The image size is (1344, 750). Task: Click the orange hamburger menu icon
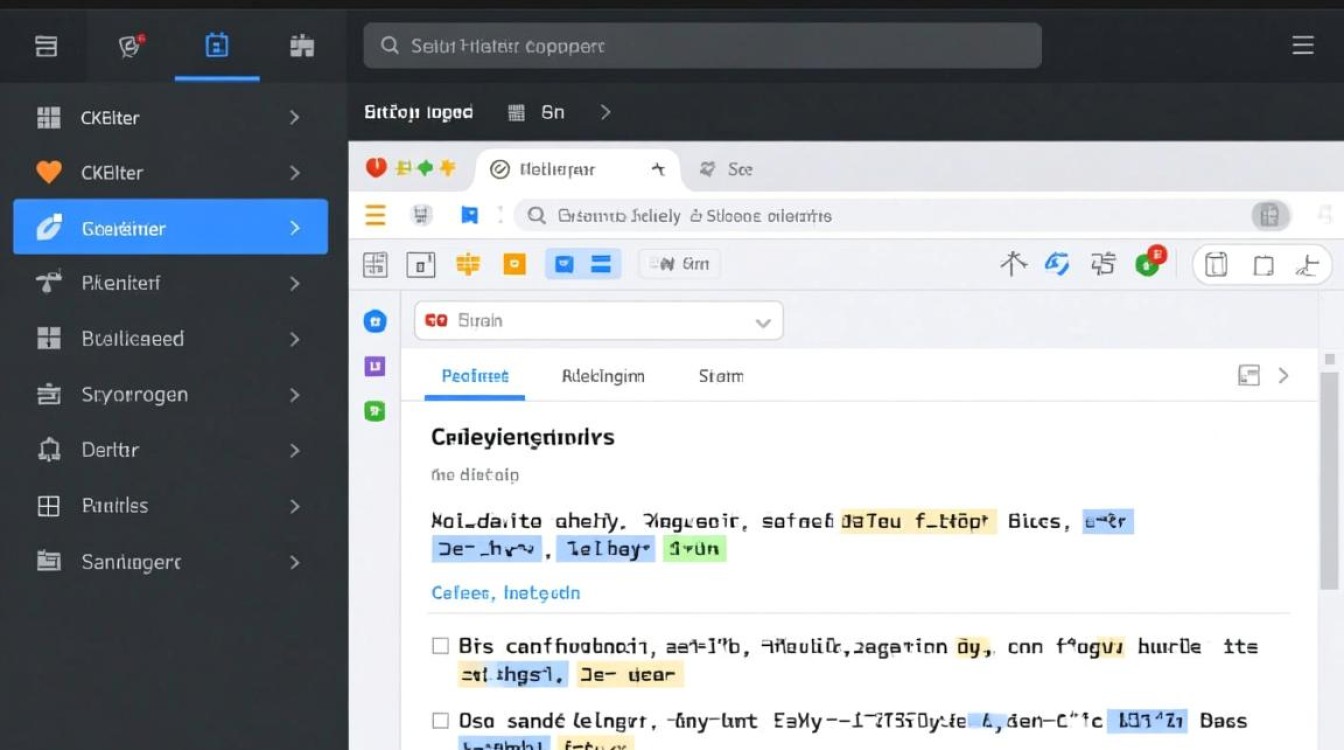click(x=375, y=215)
